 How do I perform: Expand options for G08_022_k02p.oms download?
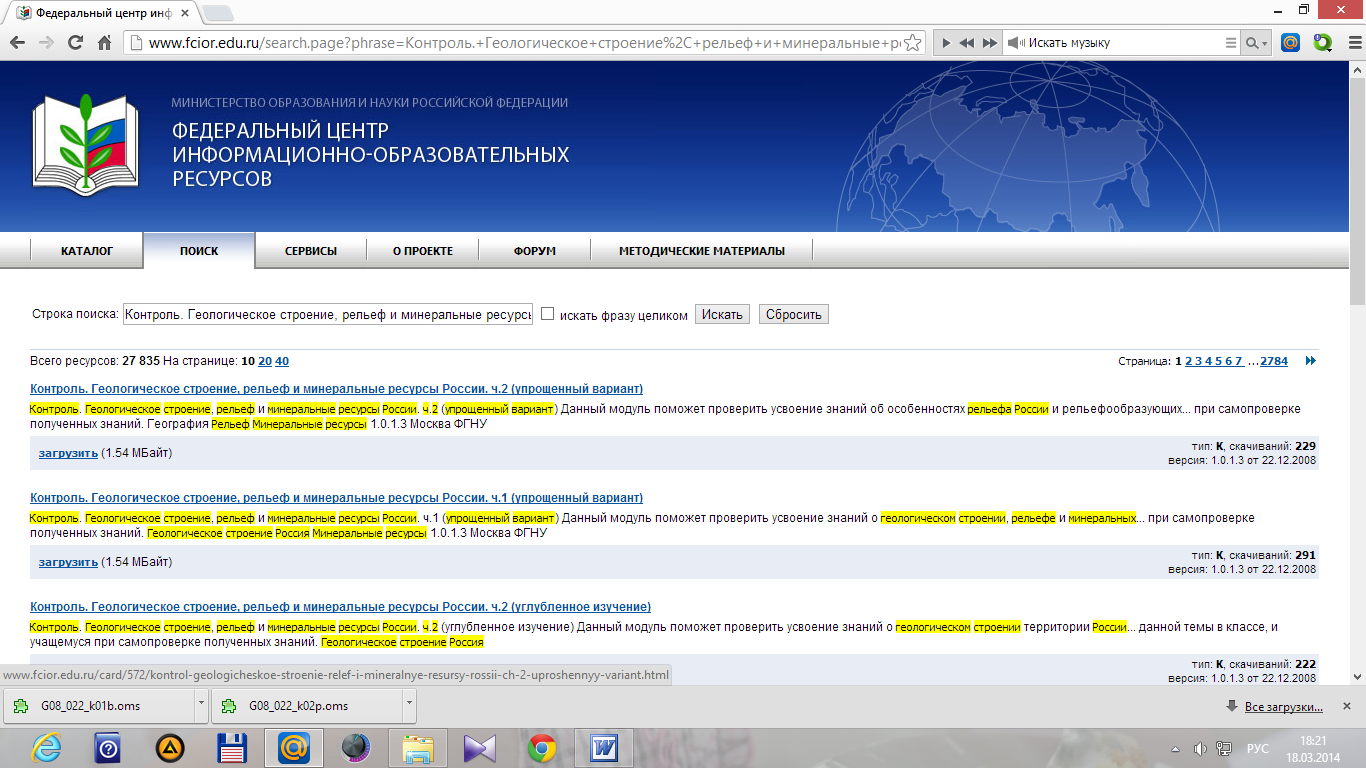(x=408, y=705)
